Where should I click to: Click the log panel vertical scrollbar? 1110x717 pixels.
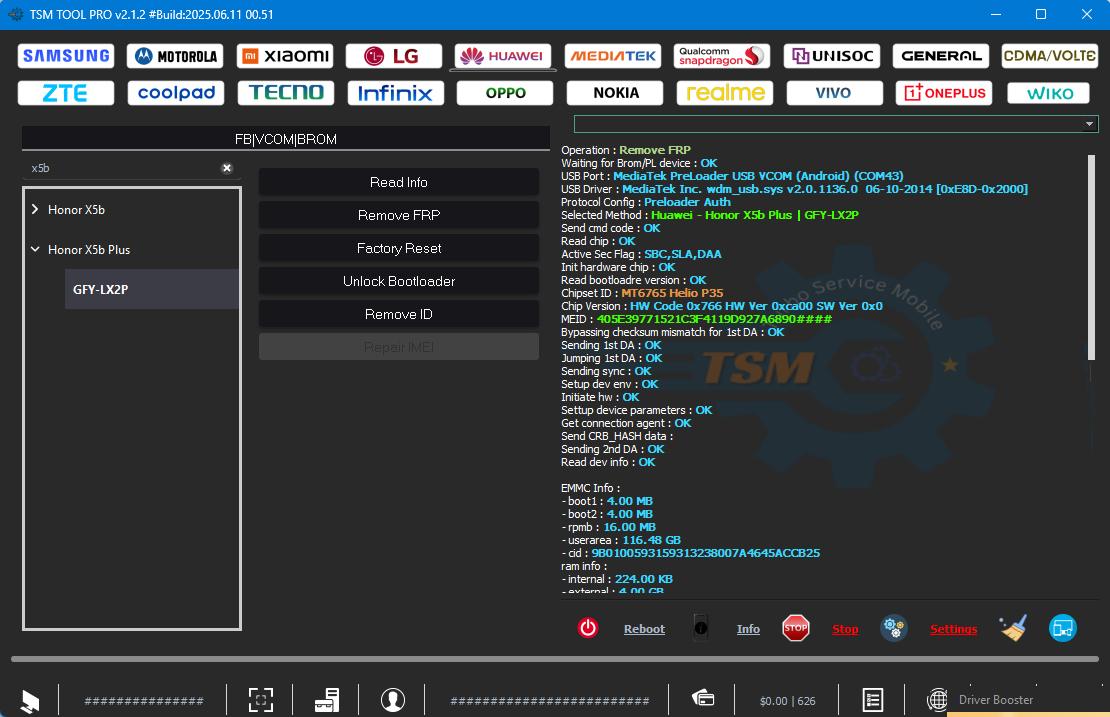point(1091,258)
